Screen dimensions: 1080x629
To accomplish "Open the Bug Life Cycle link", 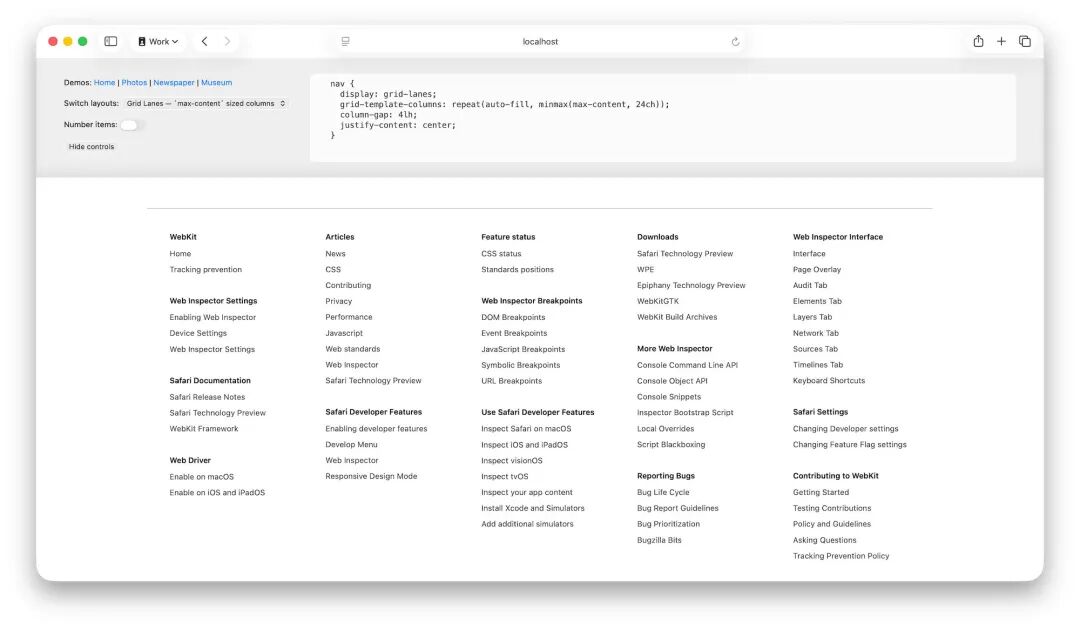I will coord(663,493).
